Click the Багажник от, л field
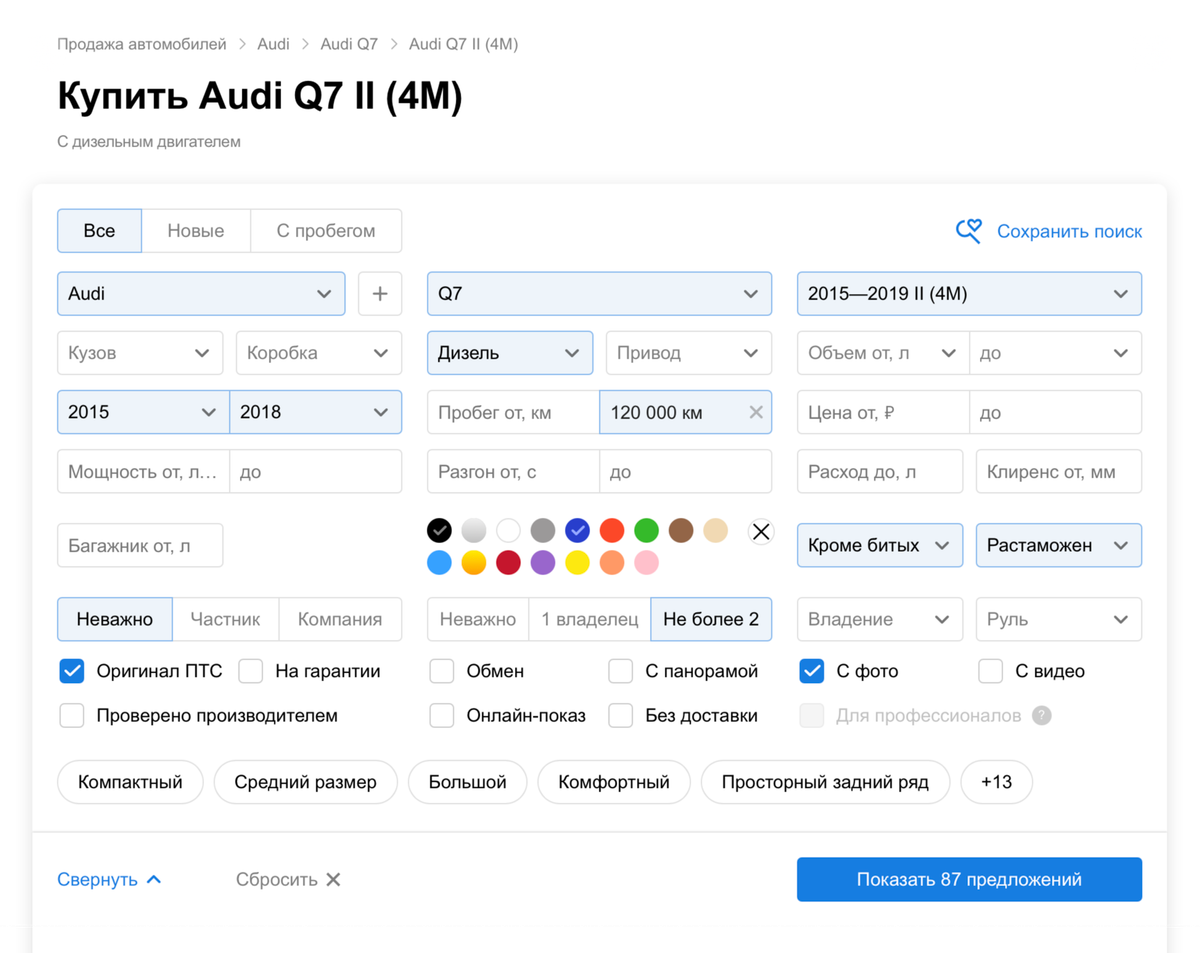The image size is (1200, 953). click(140, 546)
